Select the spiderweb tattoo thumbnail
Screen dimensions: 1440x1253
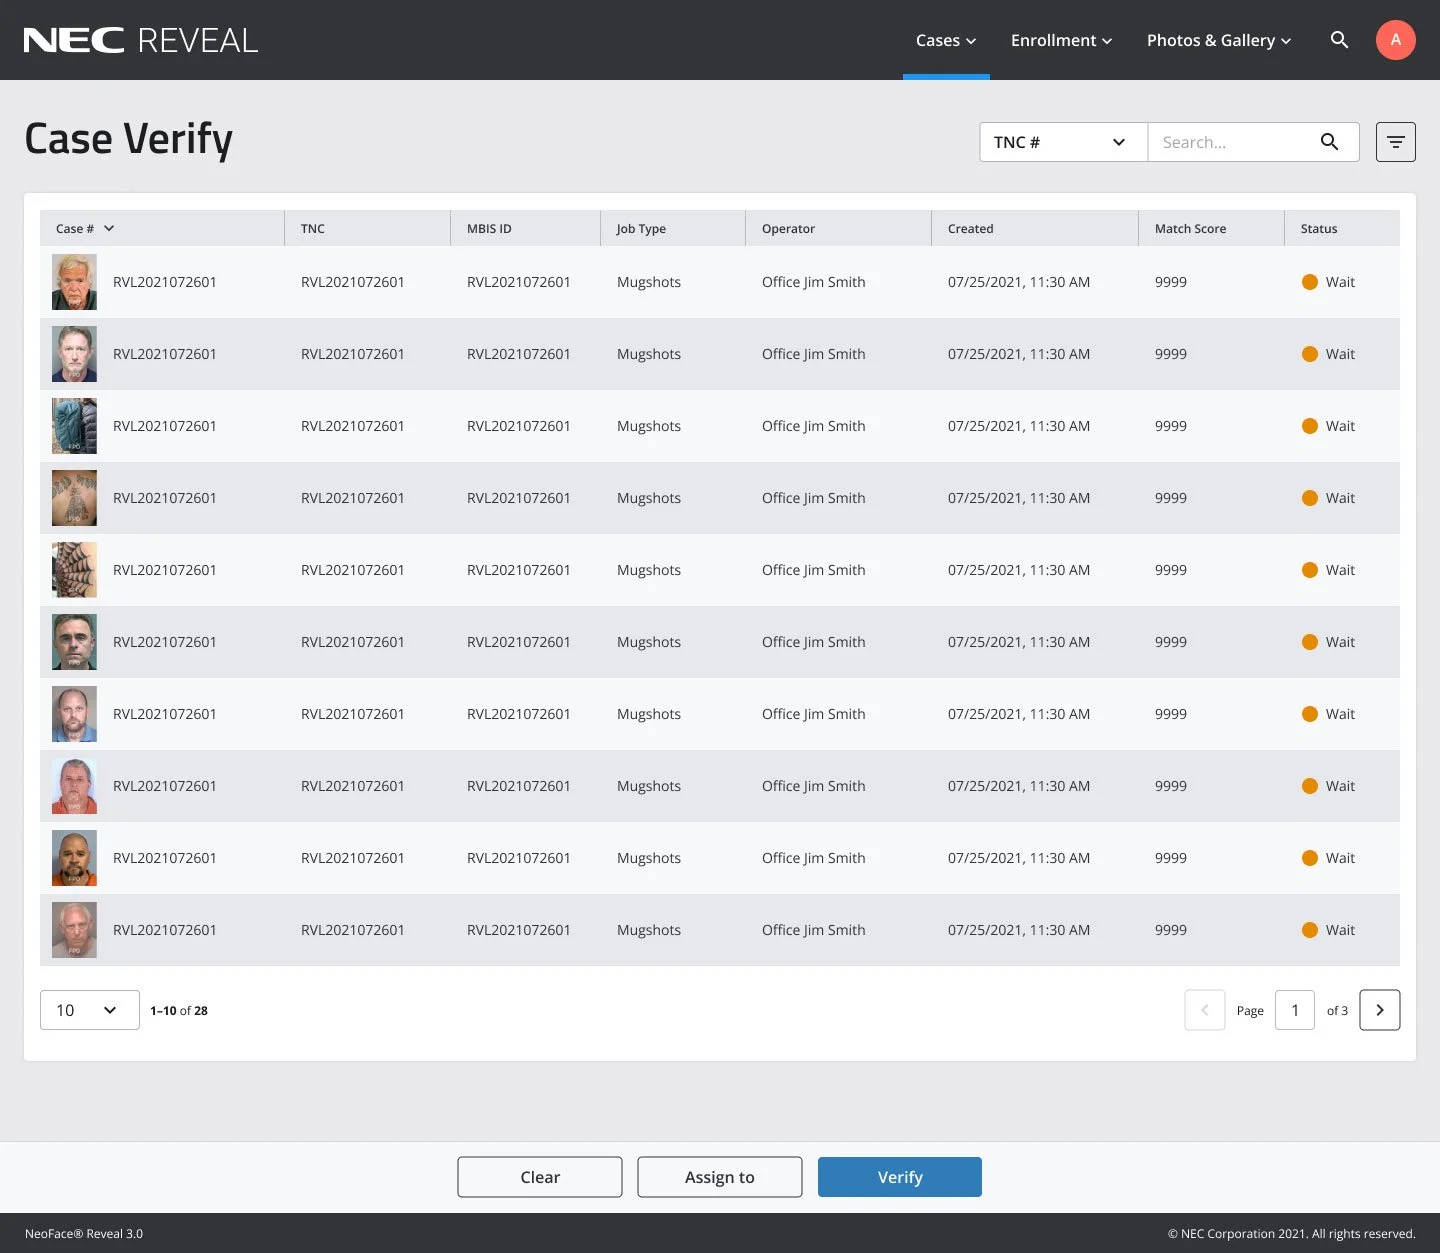pos(74,570)
